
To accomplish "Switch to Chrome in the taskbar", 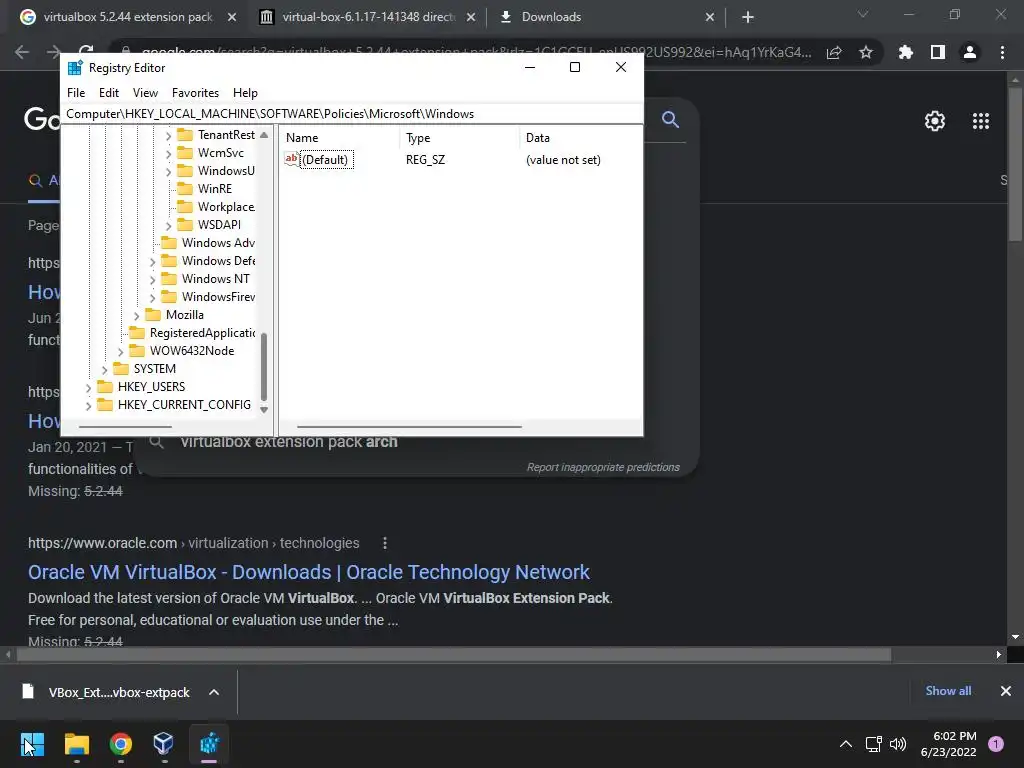I will coord(121,744).
